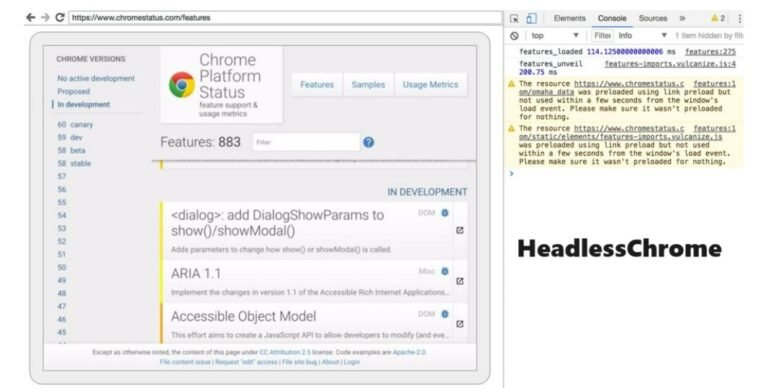This screenshot has width=768, height=388.
Task: Open the Info log level dropdown
Action: pyautogui.click(x=642, y=36)
